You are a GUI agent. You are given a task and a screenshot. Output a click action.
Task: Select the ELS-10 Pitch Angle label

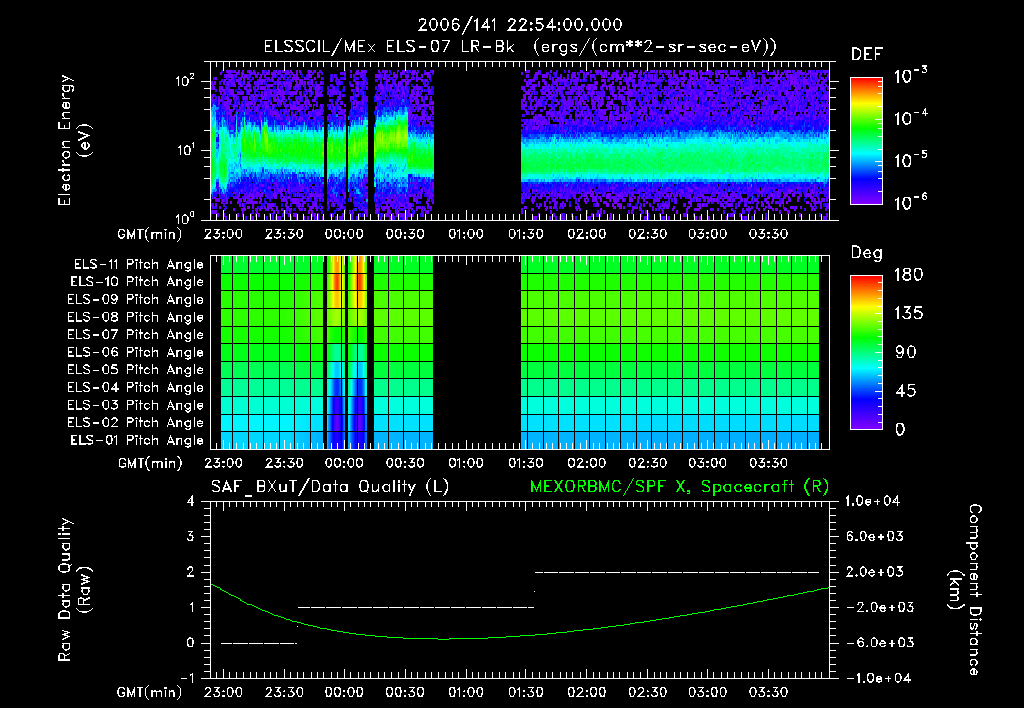point(137,282)
